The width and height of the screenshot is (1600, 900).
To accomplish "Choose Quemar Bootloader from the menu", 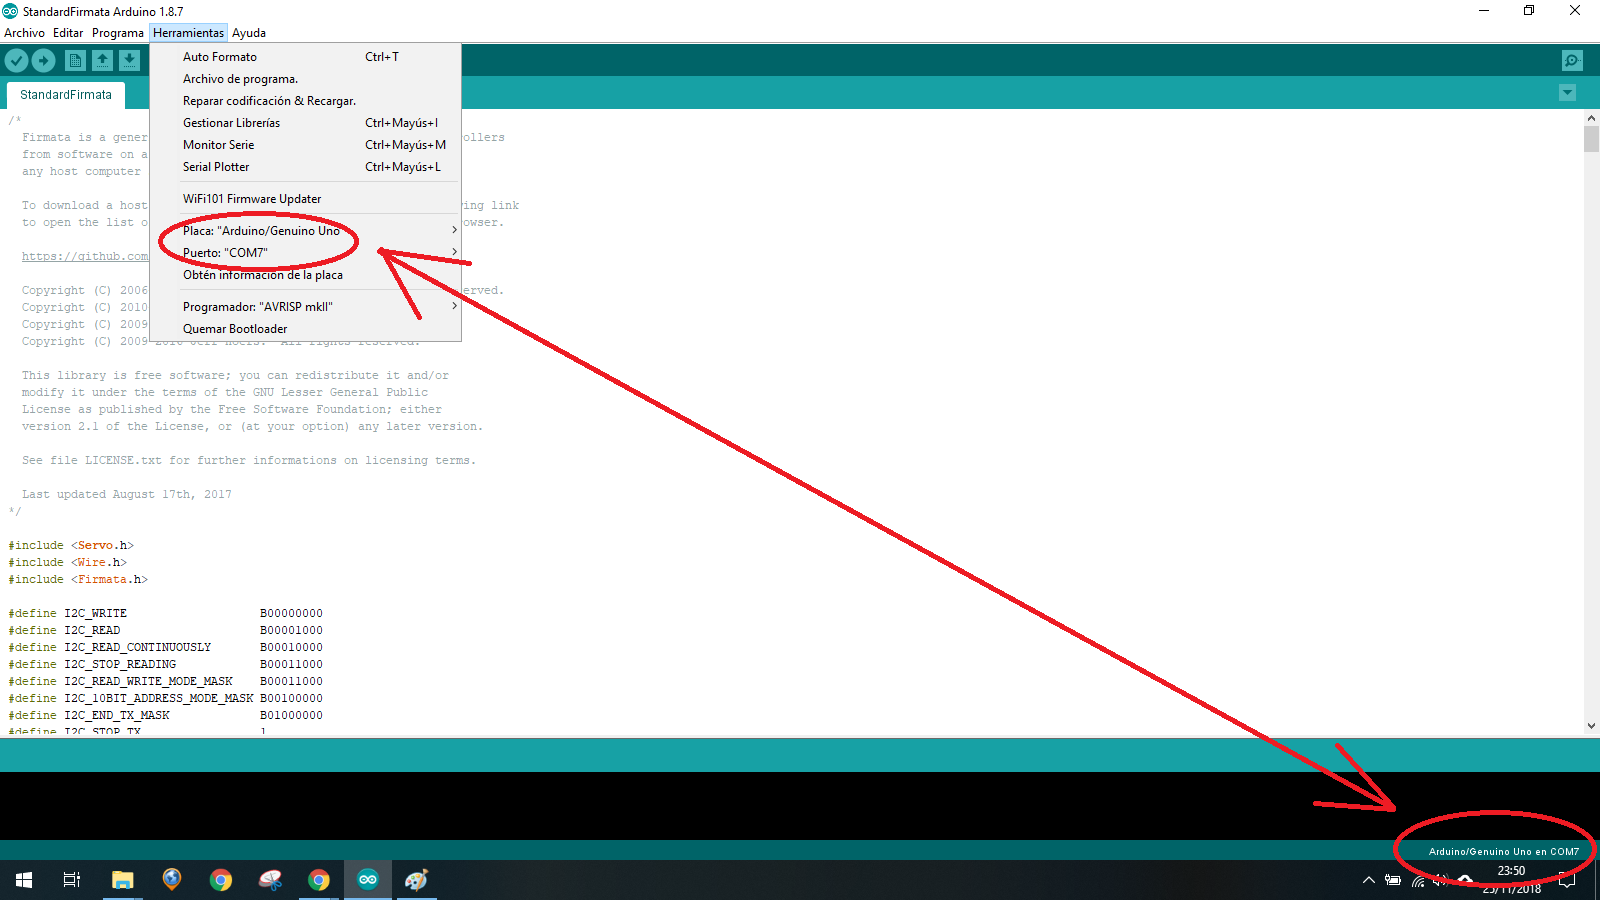I will [x=235, y=328].
